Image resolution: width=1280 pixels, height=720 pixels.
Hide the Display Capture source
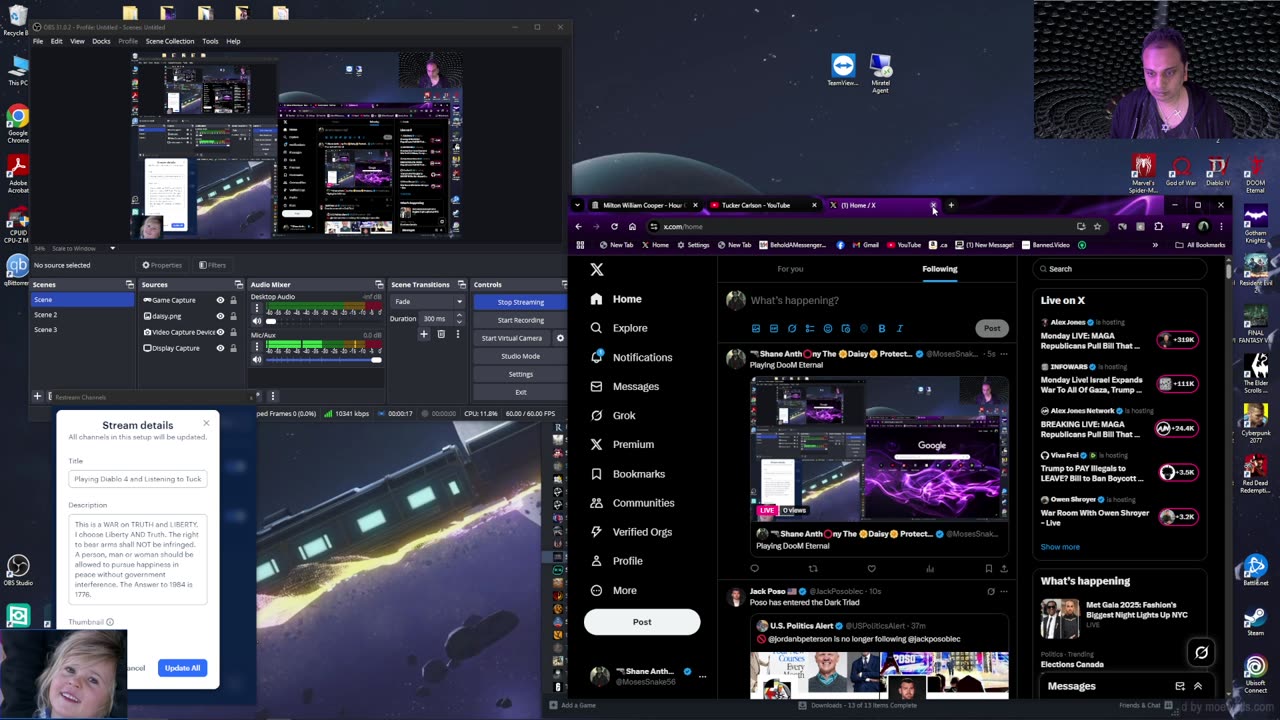click(220, 348)
